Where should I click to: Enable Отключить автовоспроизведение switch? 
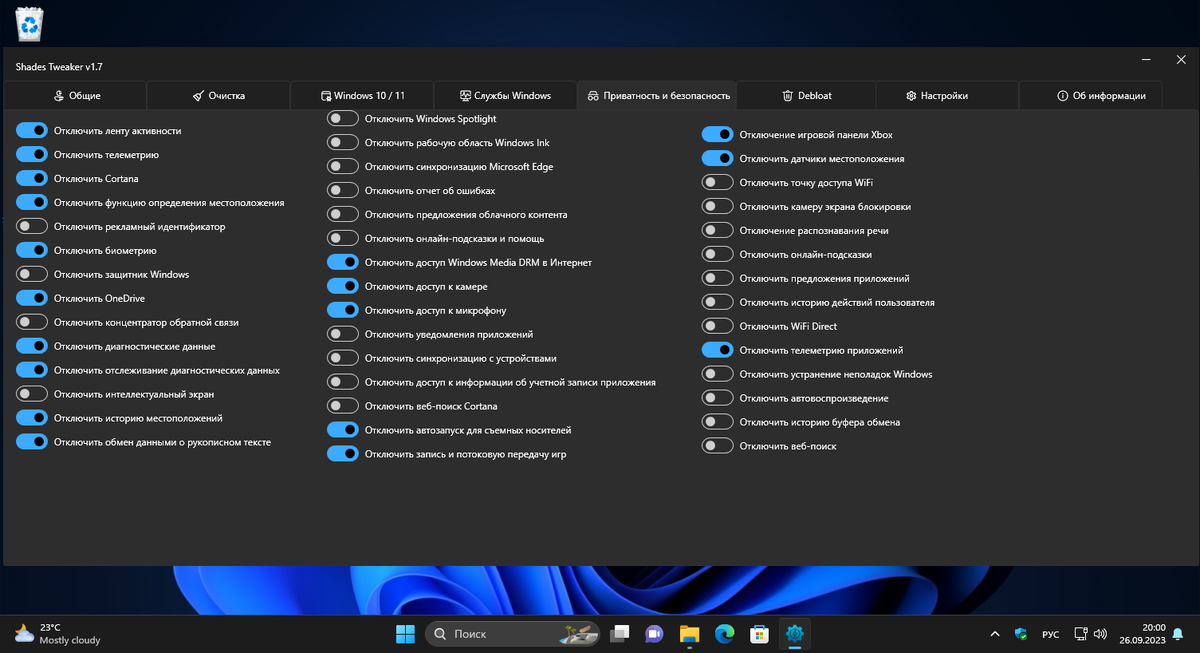(x=718, y=398)
